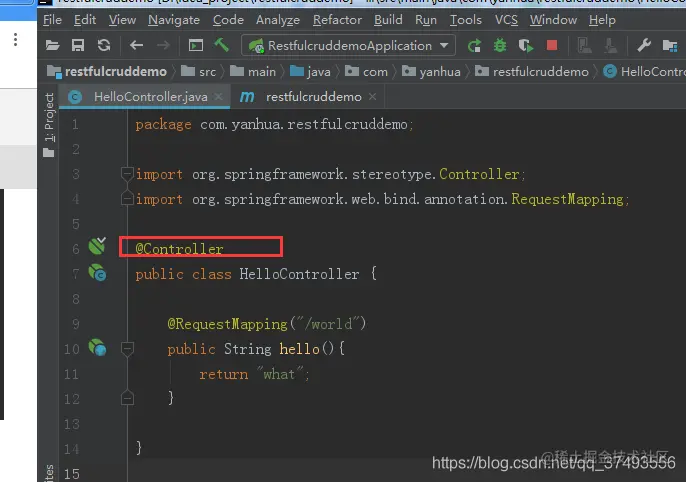Click the restfulcruddemo project breadcrumb
The height and width of the screenshot is (482, 686).
[107, 71]
